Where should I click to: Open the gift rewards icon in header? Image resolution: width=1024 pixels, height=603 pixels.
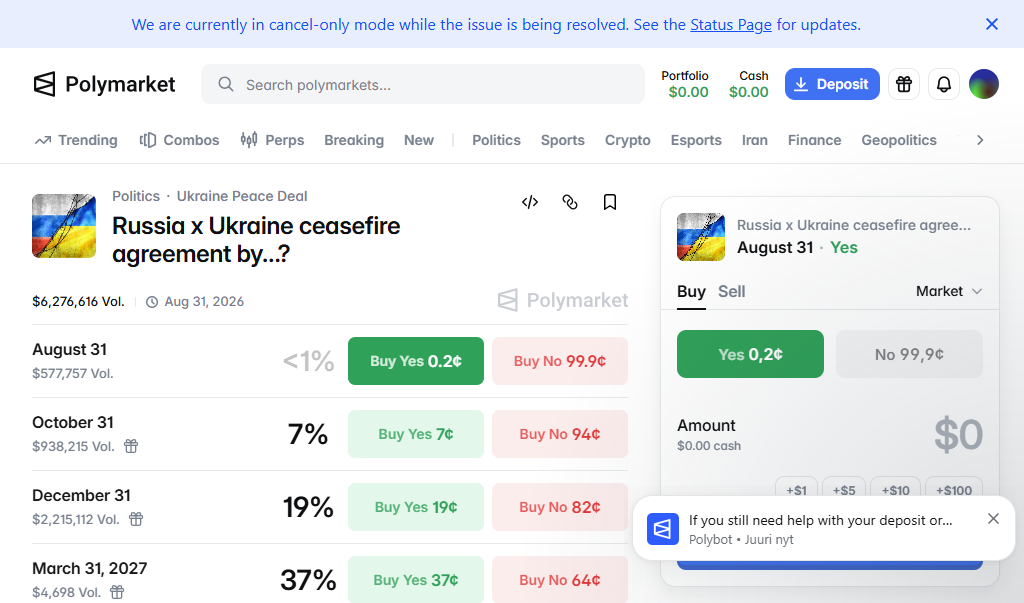[x=904, y=84]
